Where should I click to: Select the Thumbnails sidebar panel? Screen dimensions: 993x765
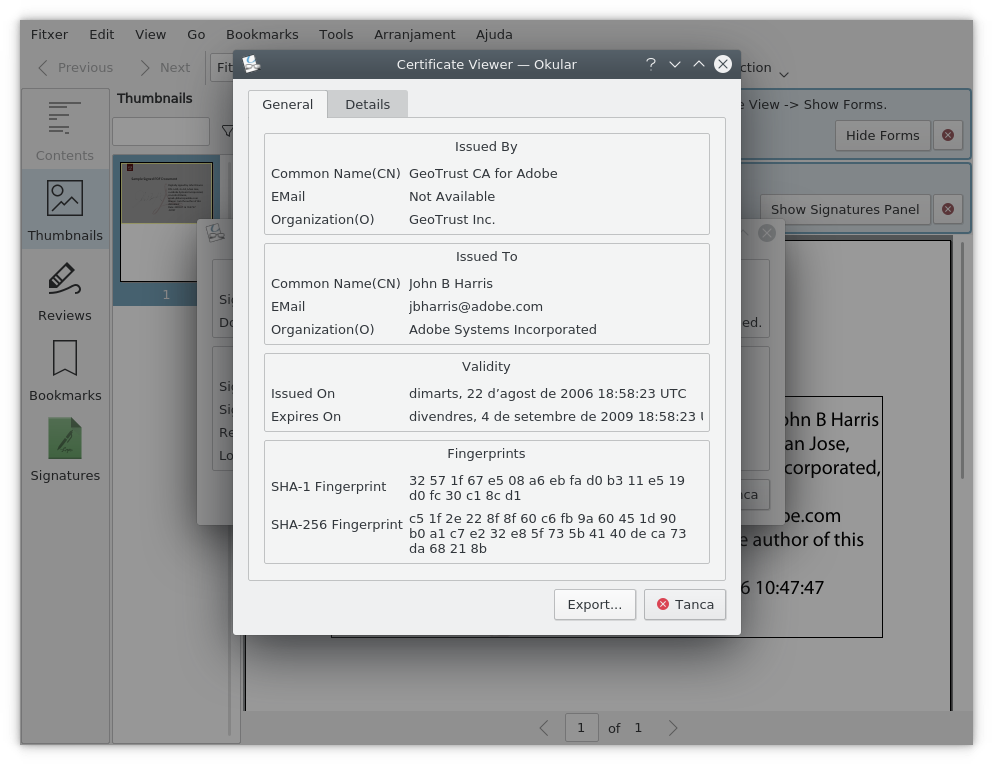(x=65, y=210)
